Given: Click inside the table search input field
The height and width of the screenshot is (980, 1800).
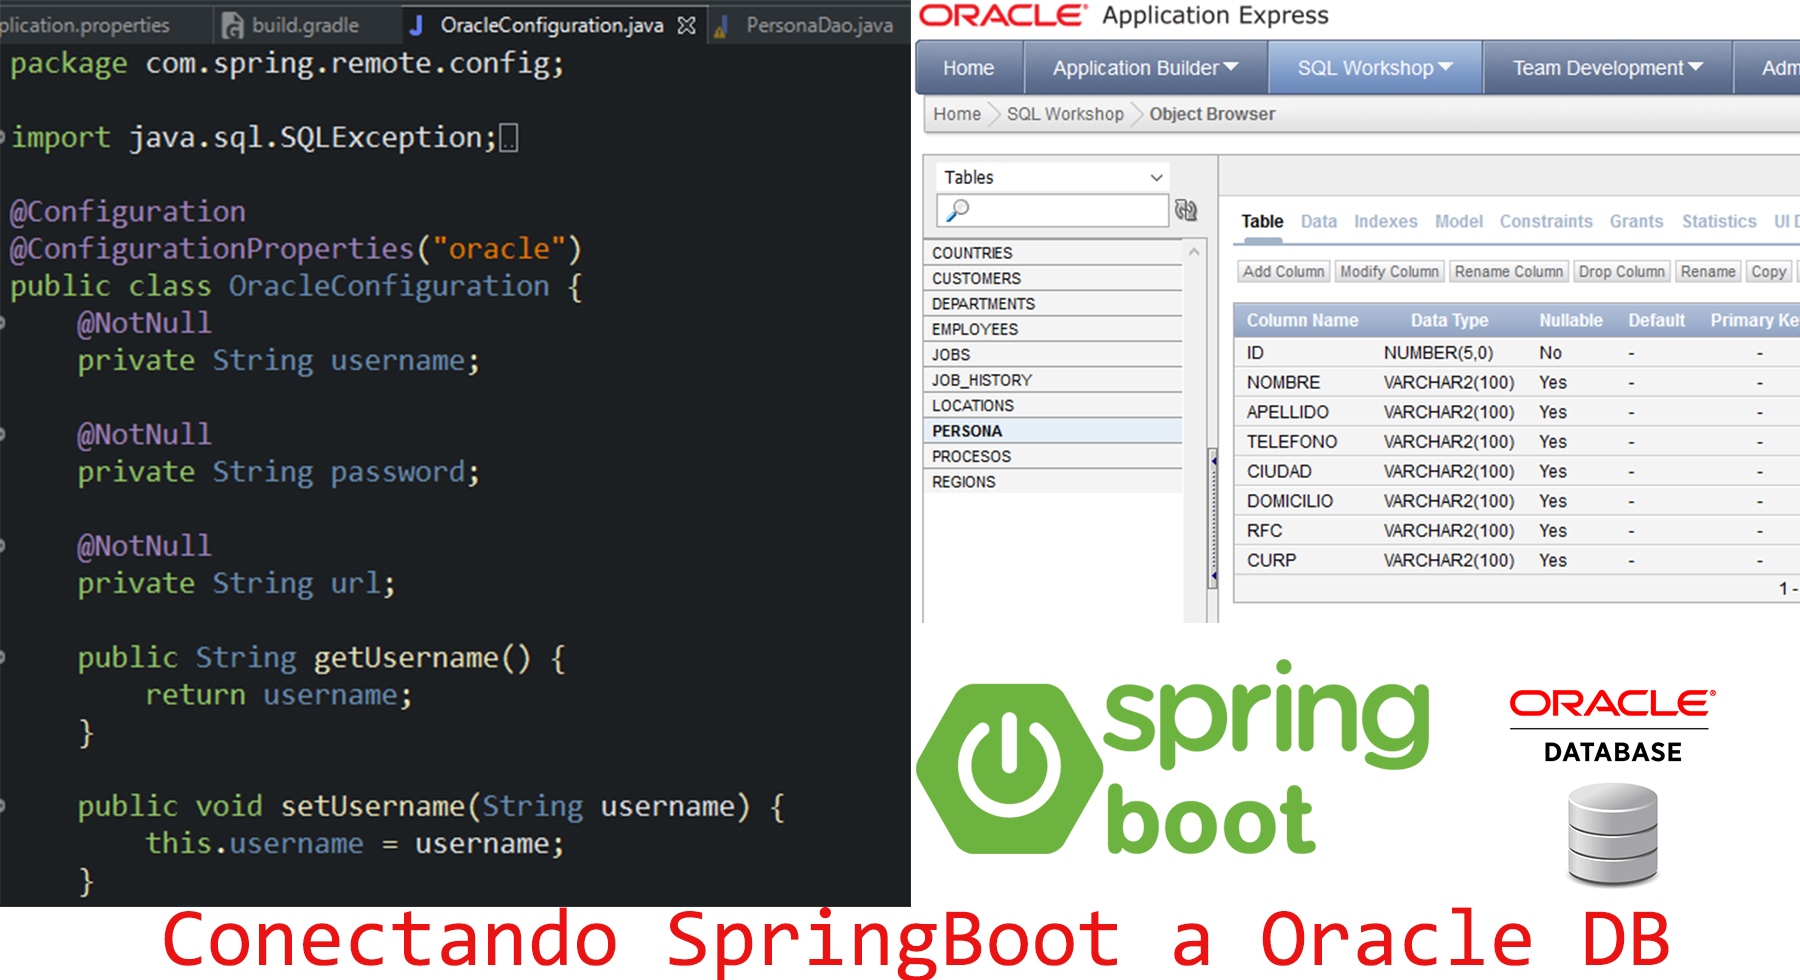Looking at the screenshot, I should pos(1060,210).
